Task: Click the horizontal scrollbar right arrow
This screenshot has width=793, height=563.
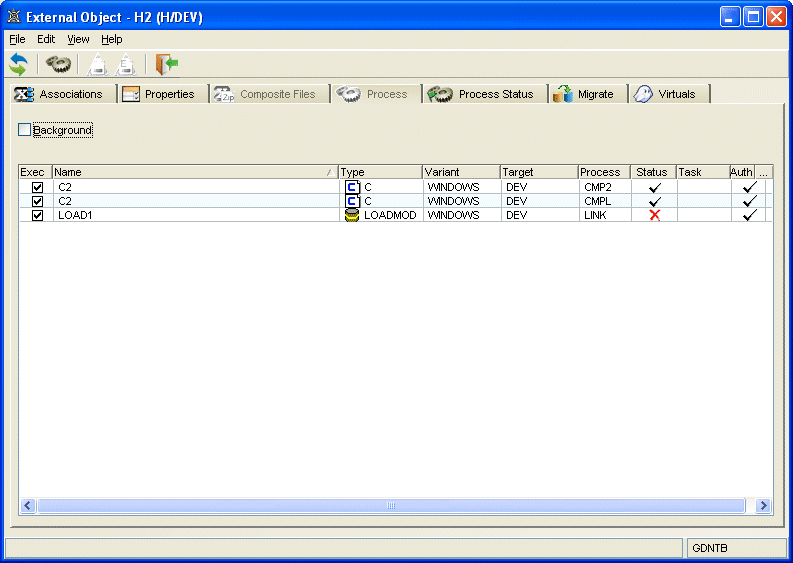Action: [764, 506]
